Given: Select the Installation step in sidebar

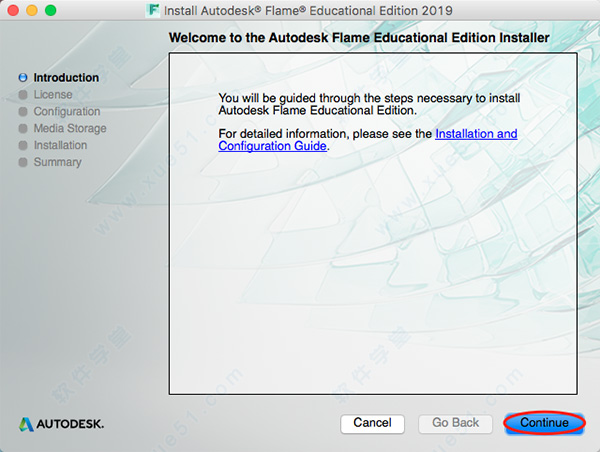Looking at the screenshot, I should pos(60,145).
